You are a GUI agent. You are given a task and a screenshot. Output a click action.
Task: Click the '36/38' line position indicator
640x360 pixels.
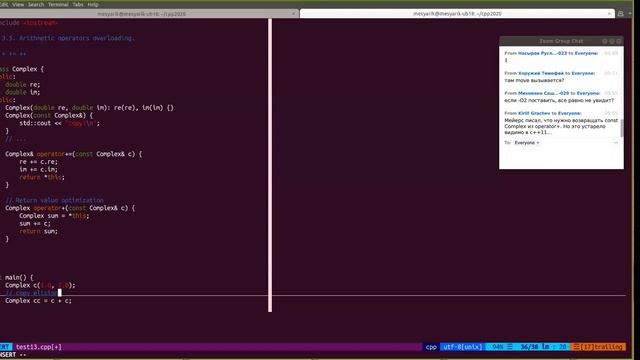[529, 347]
